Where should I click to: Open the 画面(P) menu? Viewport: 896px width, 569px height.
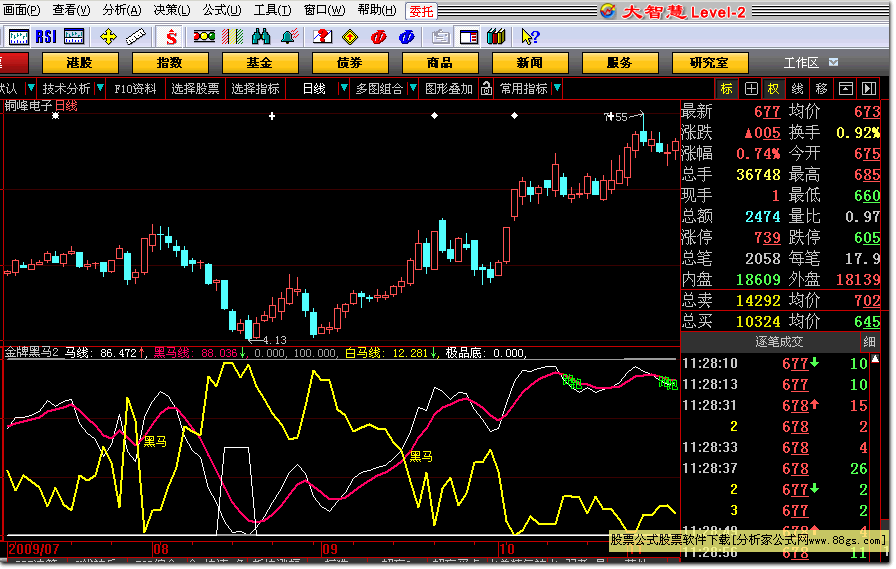pyautogui.click(x=21, y=10)
